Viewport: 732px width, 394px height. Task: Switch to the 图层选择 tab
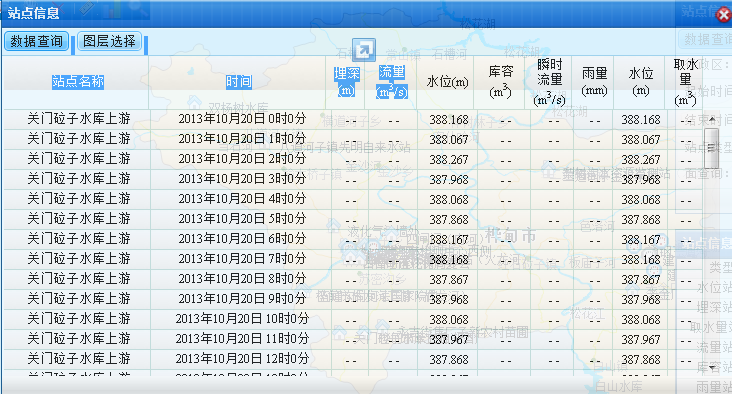[x=109, y=42]
